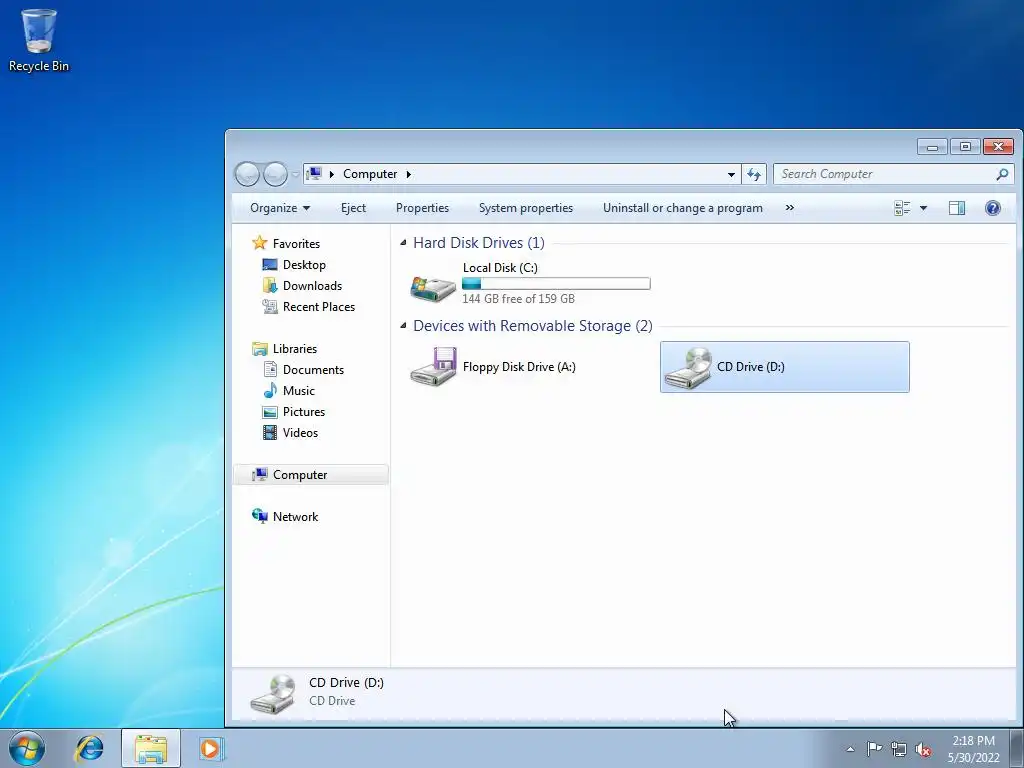This screenshot has height=768, width=1024.
Task: Open the Organize menu
Action: coord(280,208)
